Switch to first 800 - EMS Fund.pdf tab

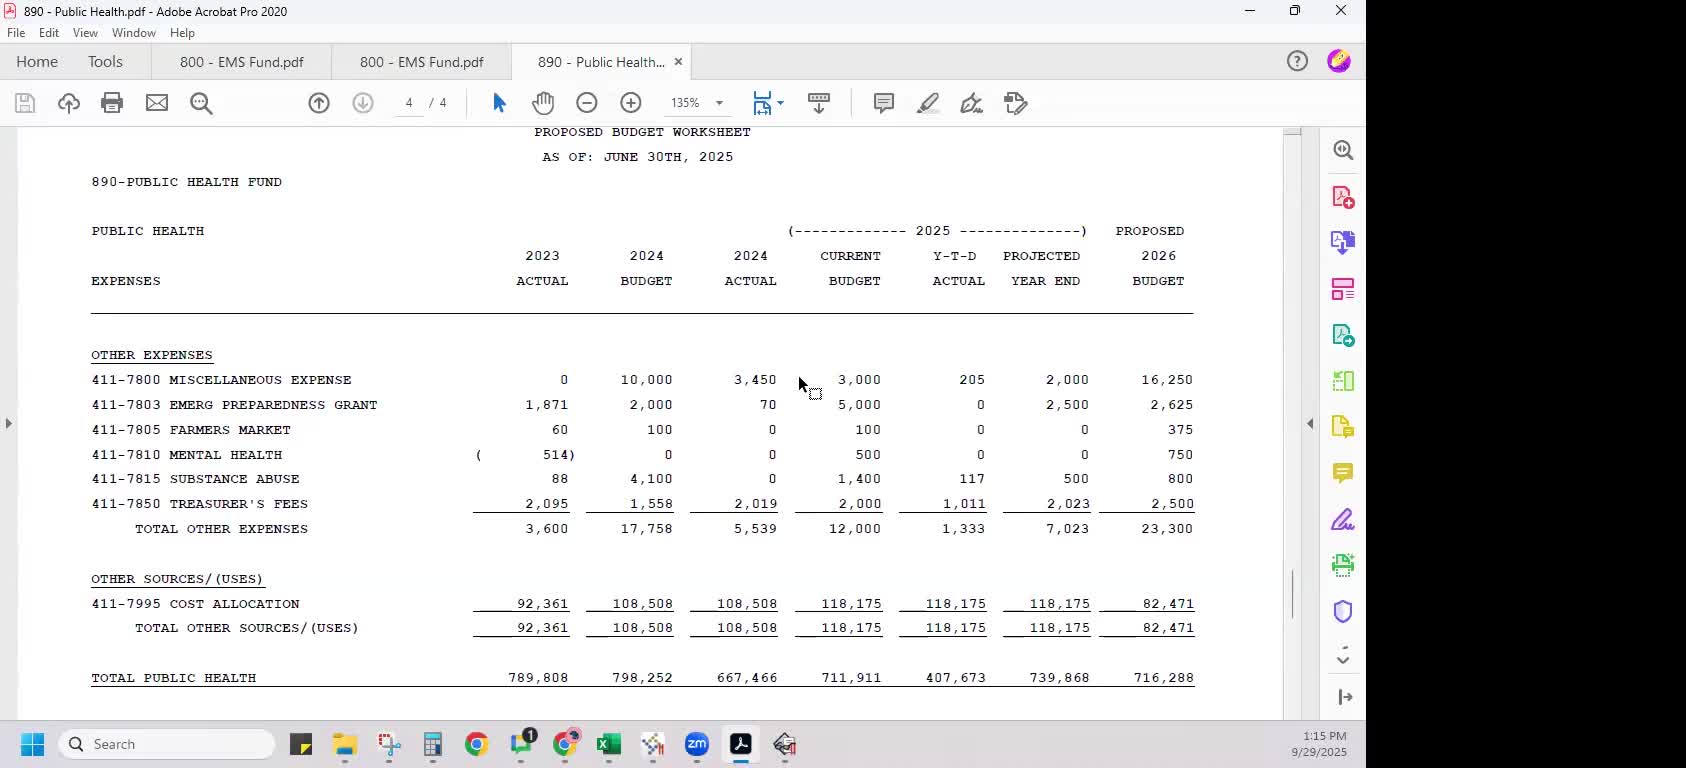click(242, 62)
